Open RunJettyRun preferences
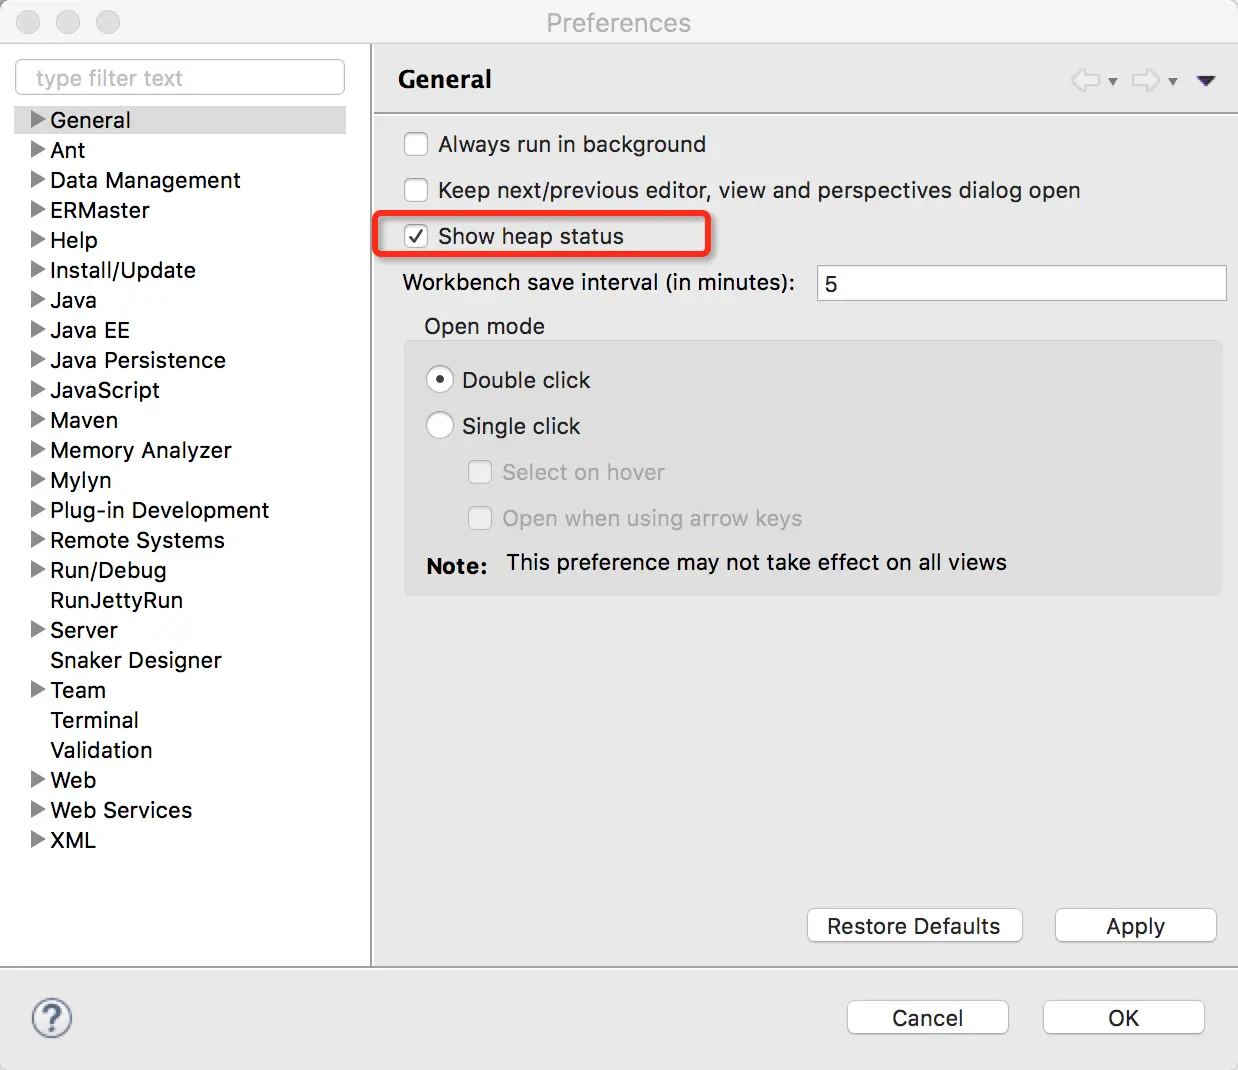This screenshot has width=1238, height=1070. point(117,600)
